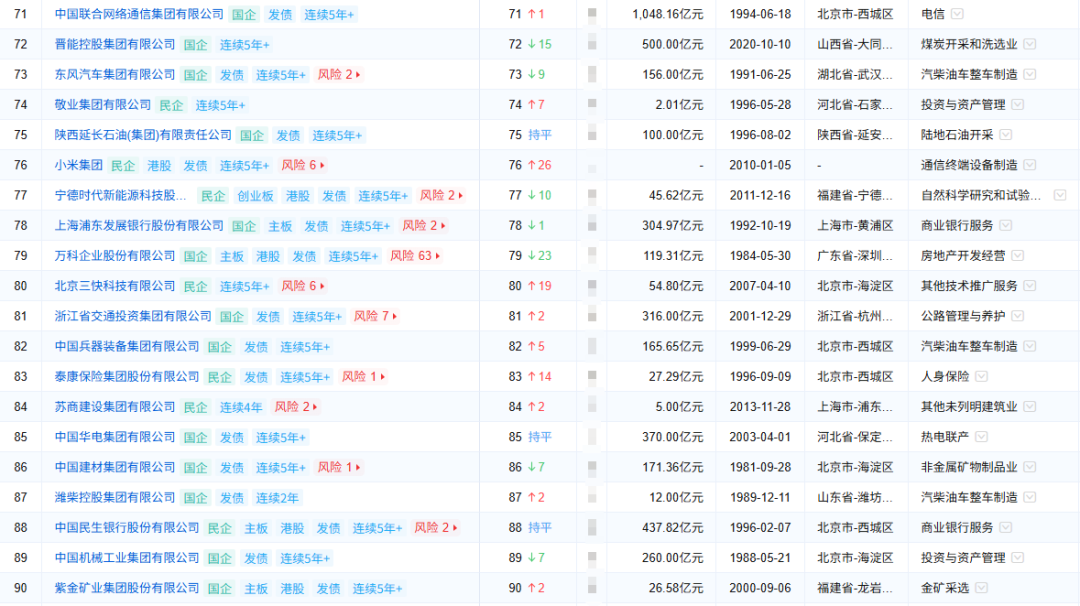Viewport: 1080px width, 606px height.
Task: Select the 福建省-龙岩... location cell
Action: click(855, 588)
